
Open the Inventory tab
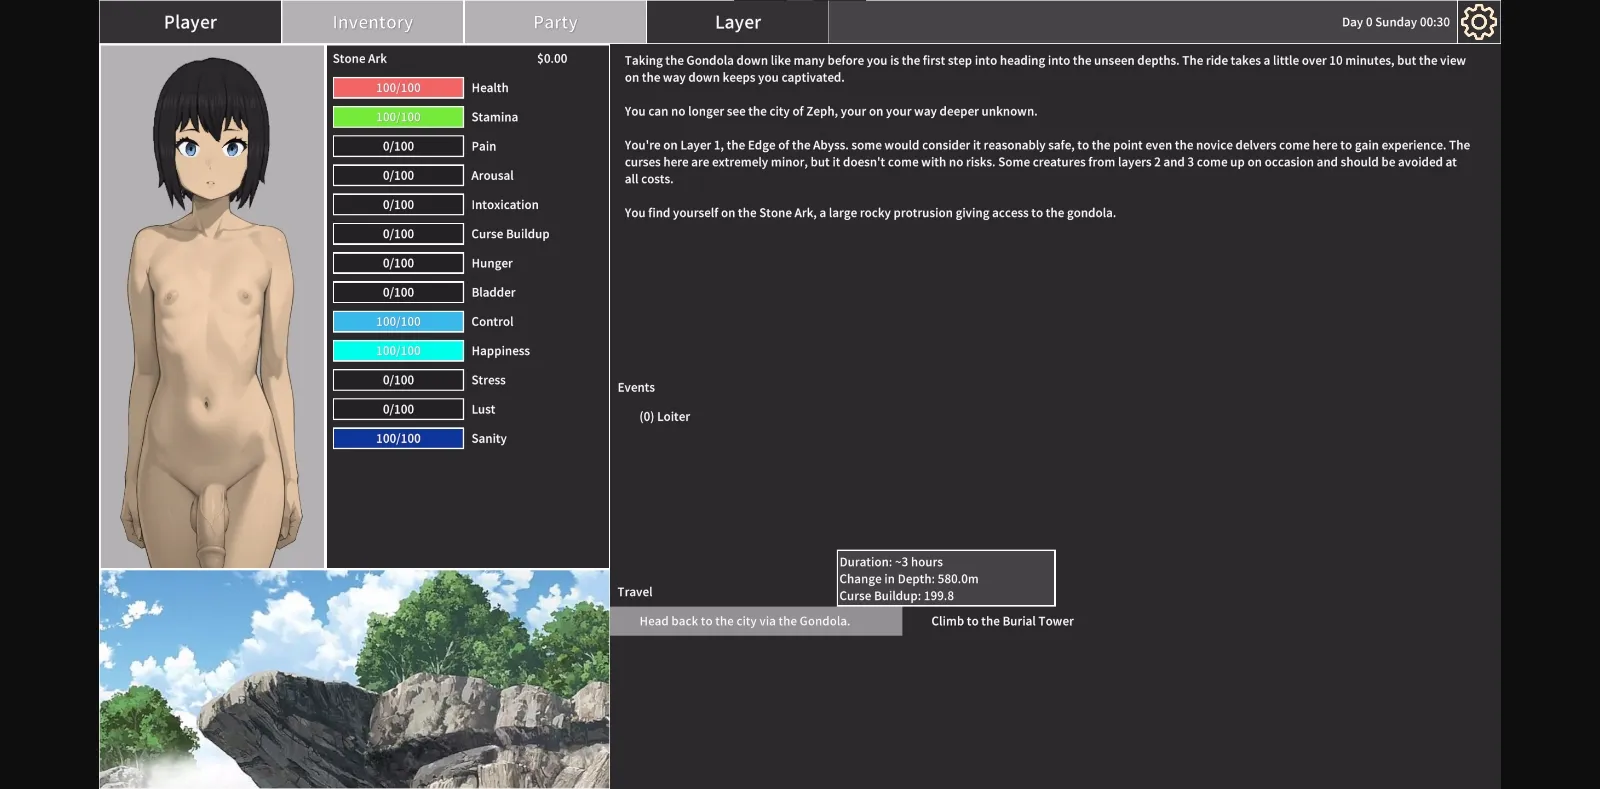pos(372,22)
